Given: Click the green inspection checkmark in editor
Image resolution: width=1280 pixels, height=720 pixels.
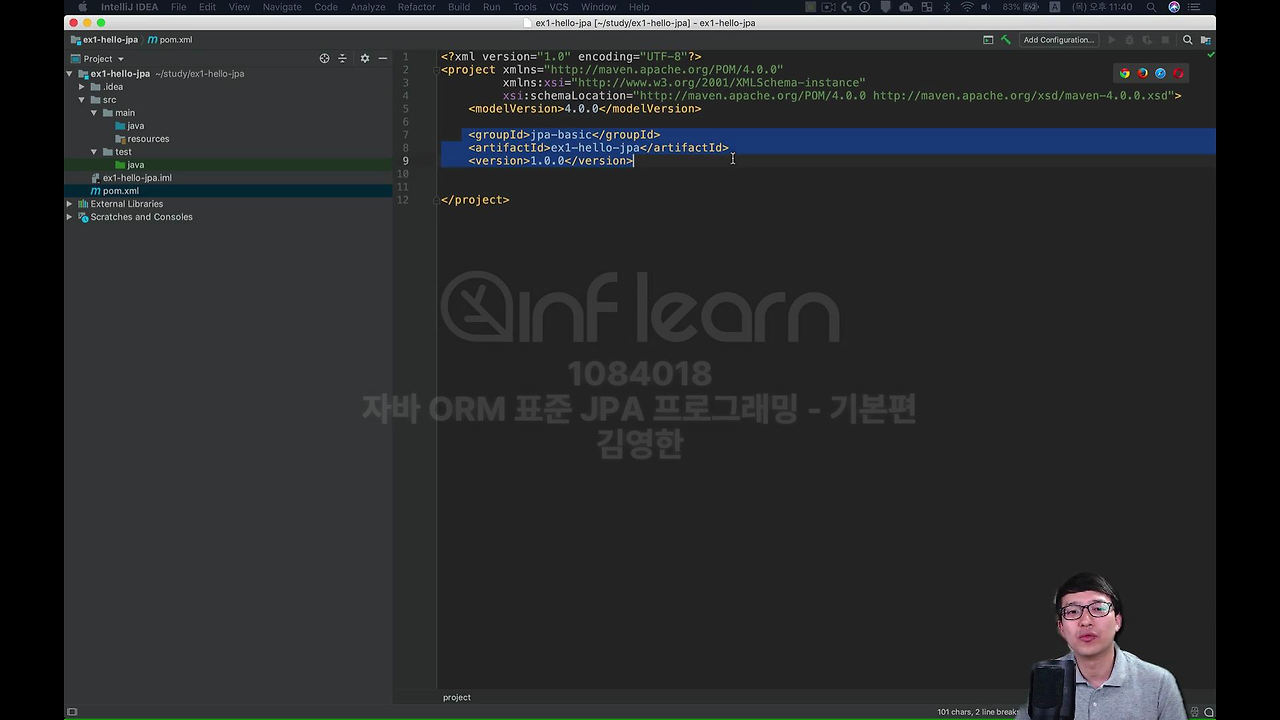Looking at the screenshot, I should point(1210,56).
